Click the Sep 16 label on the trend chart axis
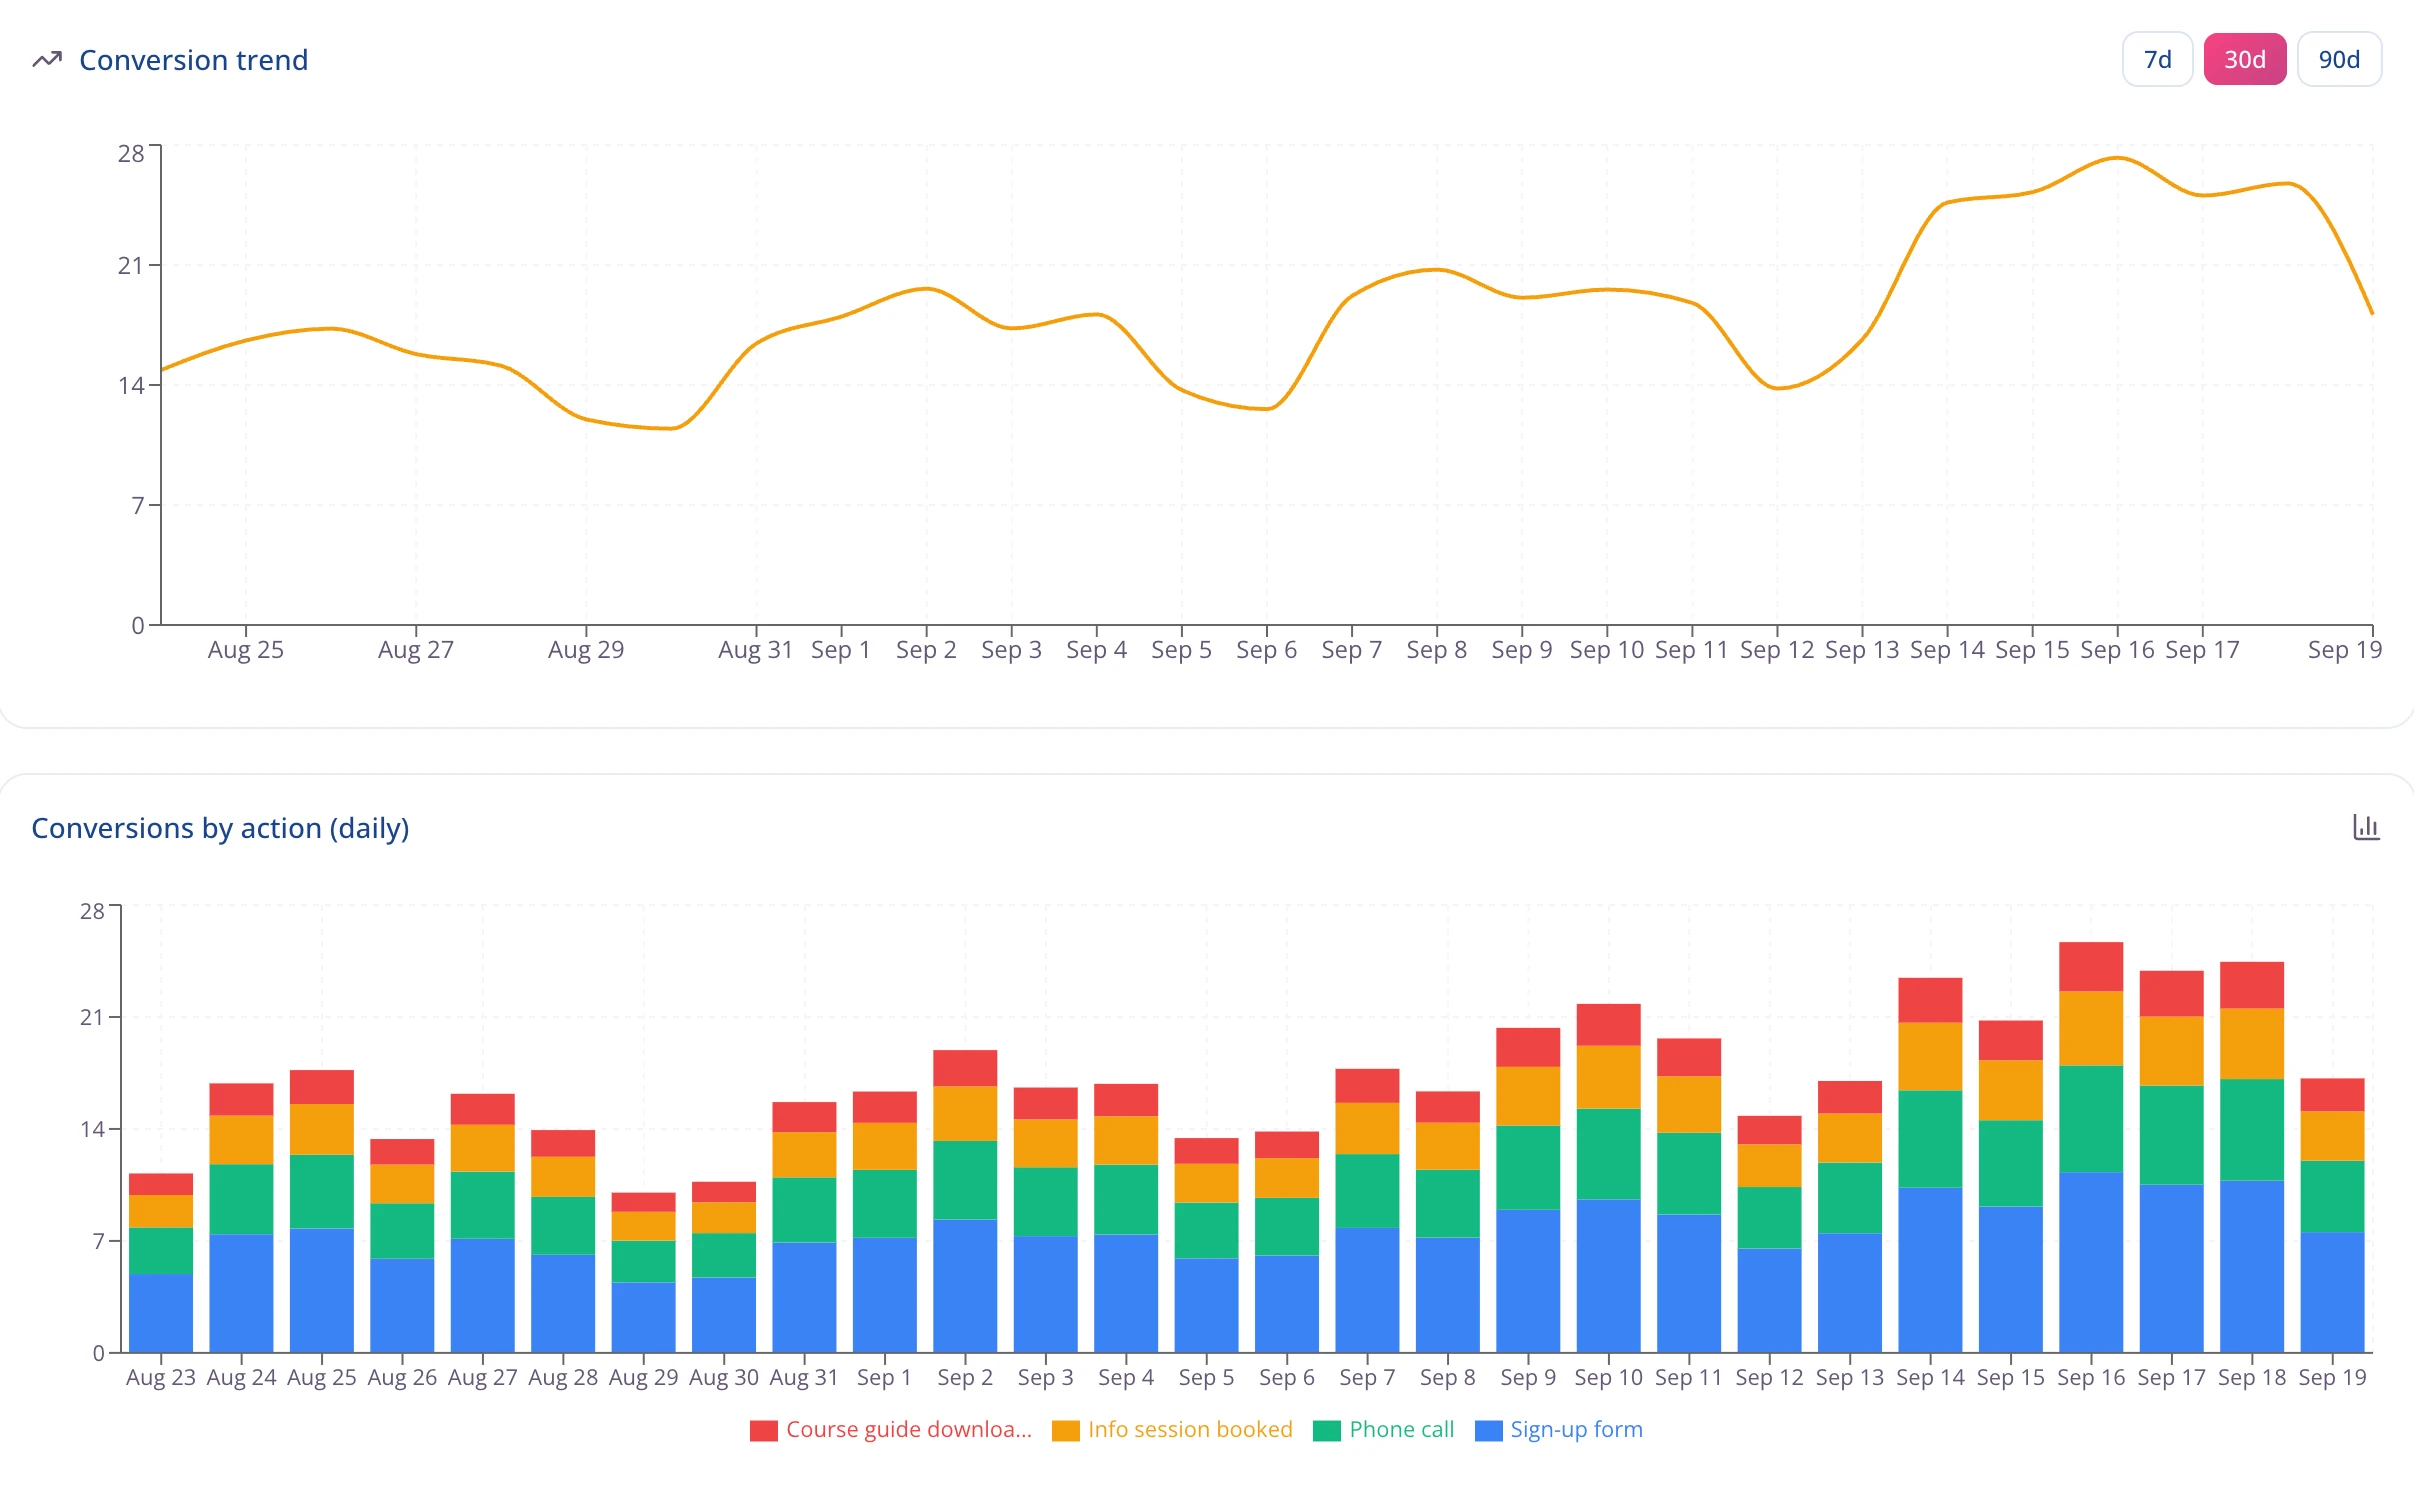The image size is (2414, 1486). pyautogui.click(x=2117, y=650)
